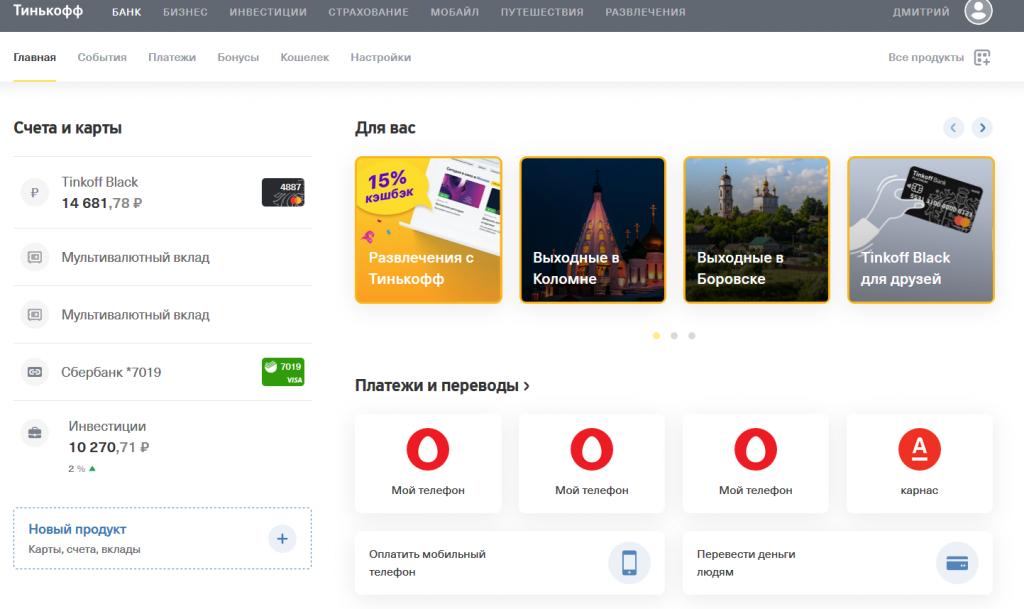1024x609 pixels.
Task: Open the user profile avatar icon
Action: point(978,10)
